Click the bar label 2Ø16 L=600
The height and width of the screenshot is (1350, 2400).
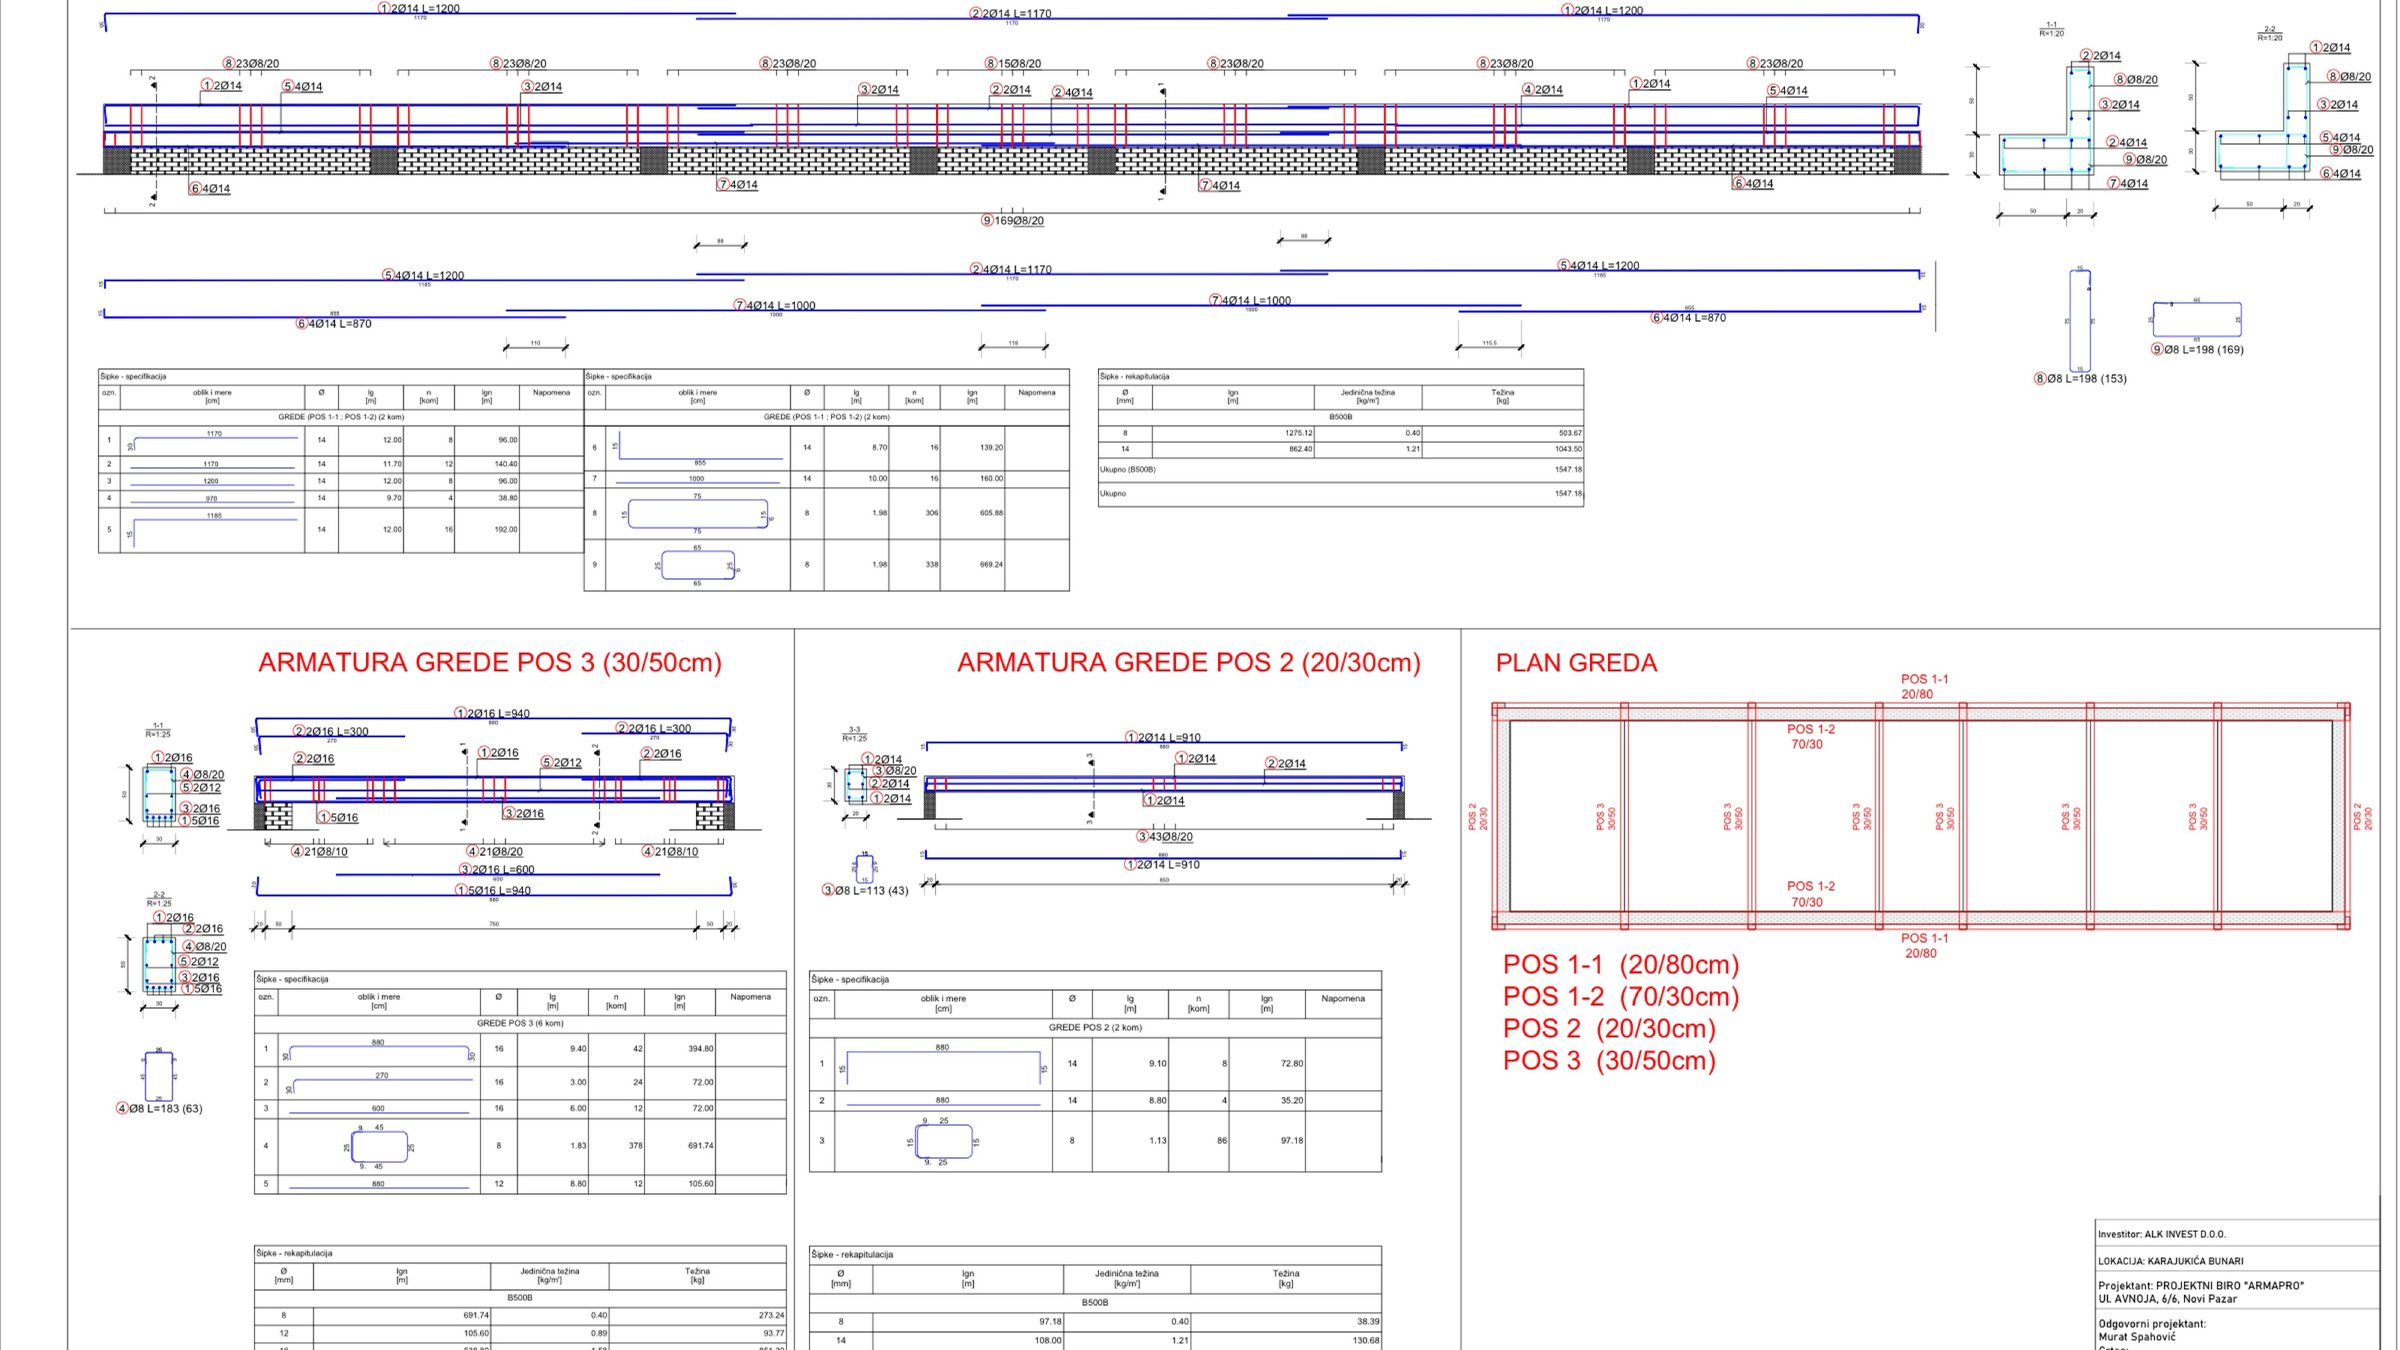(x=497, y=870)
